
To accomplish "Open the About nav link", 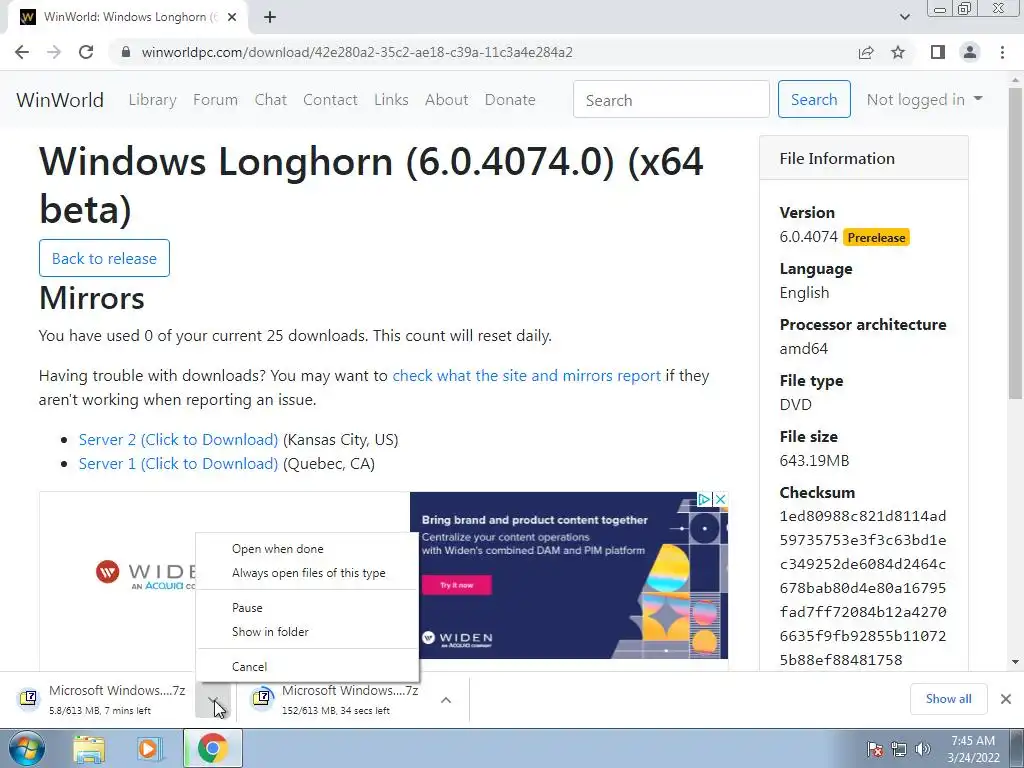I will [x=447, y=100].
